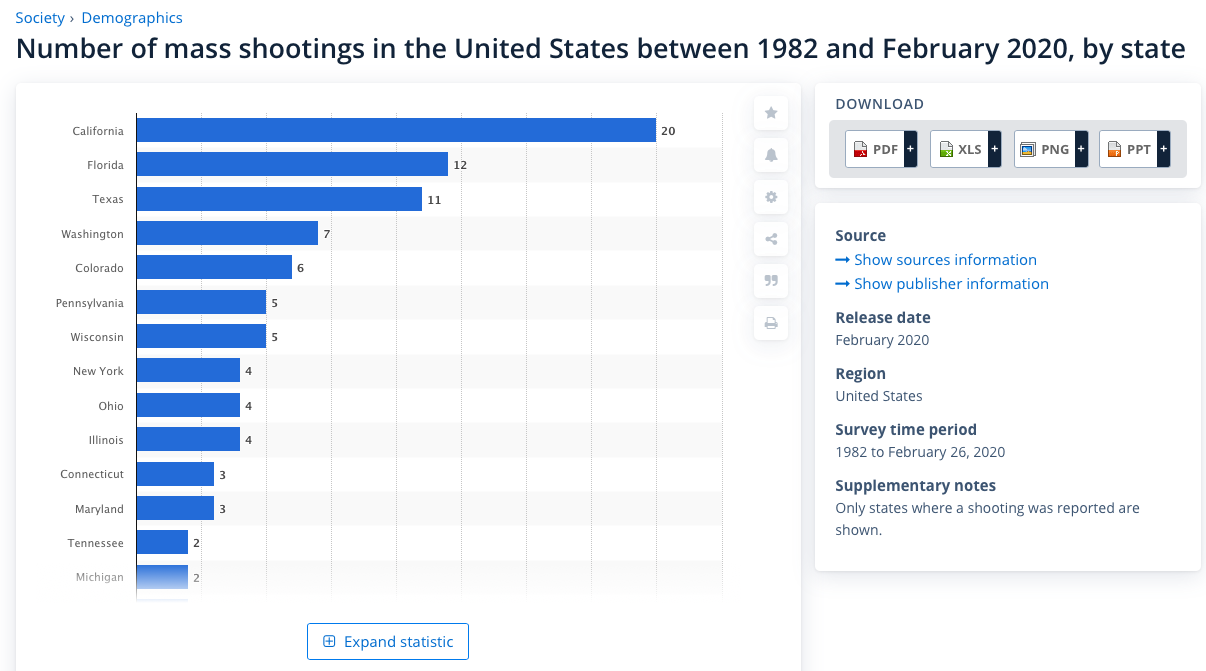The image size is (1206, 671).
Task: Click the bell notification alert icon
Action: point(771,155)
